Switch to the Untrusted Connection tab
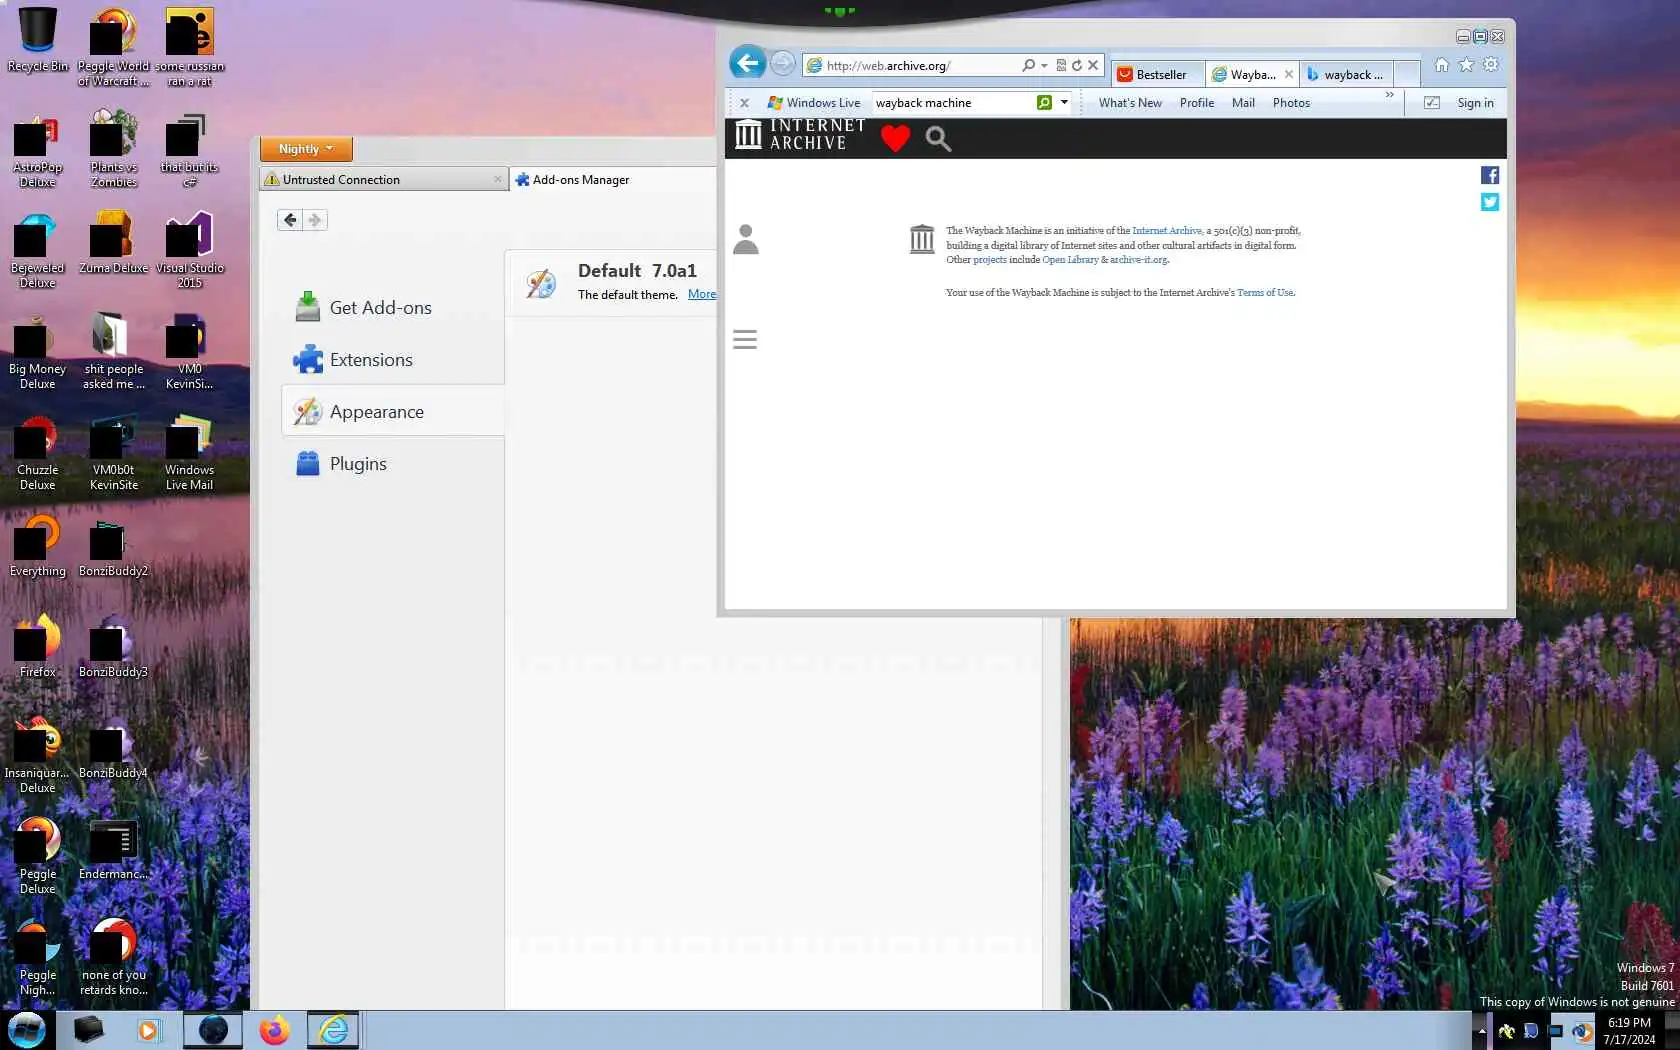The image size is (1680, 1050). click(x=385, y=179)
